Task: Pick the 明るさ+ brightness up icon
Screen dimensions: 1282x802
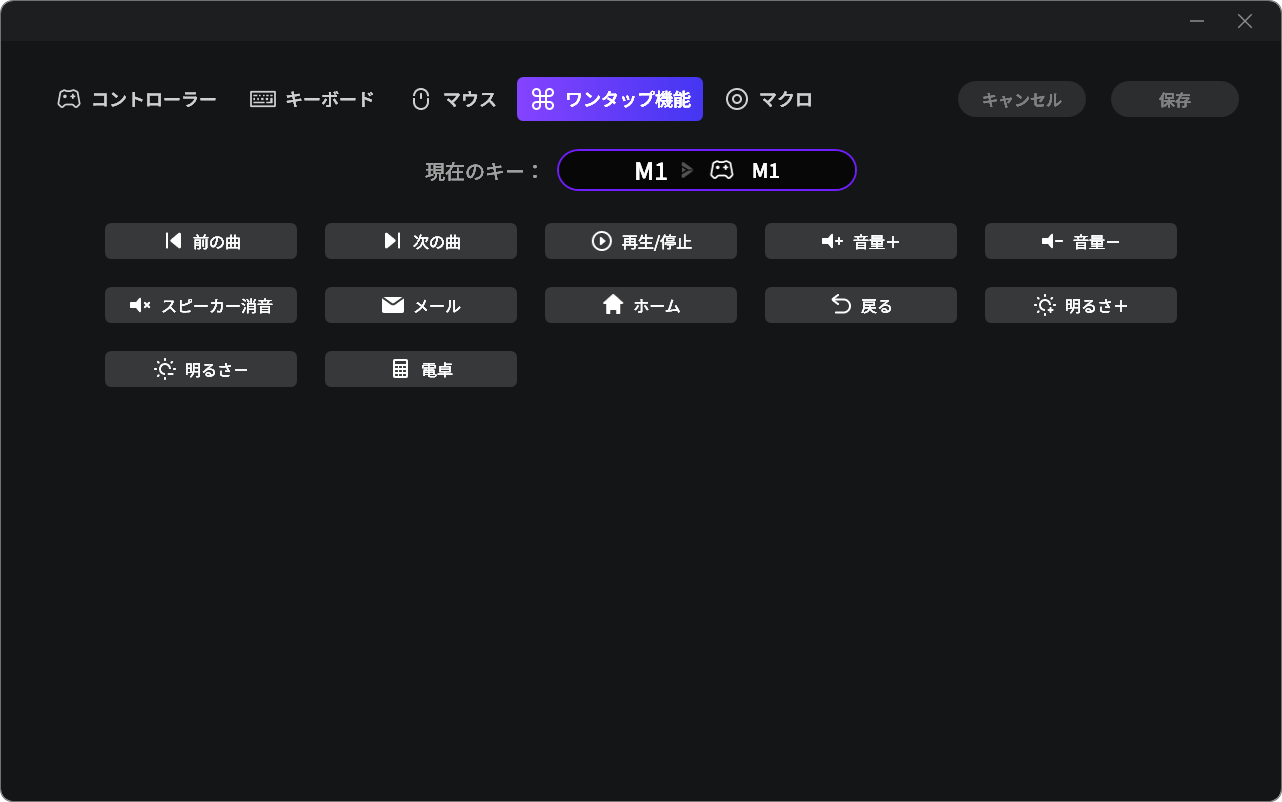Action: [x=1045, y=305]
